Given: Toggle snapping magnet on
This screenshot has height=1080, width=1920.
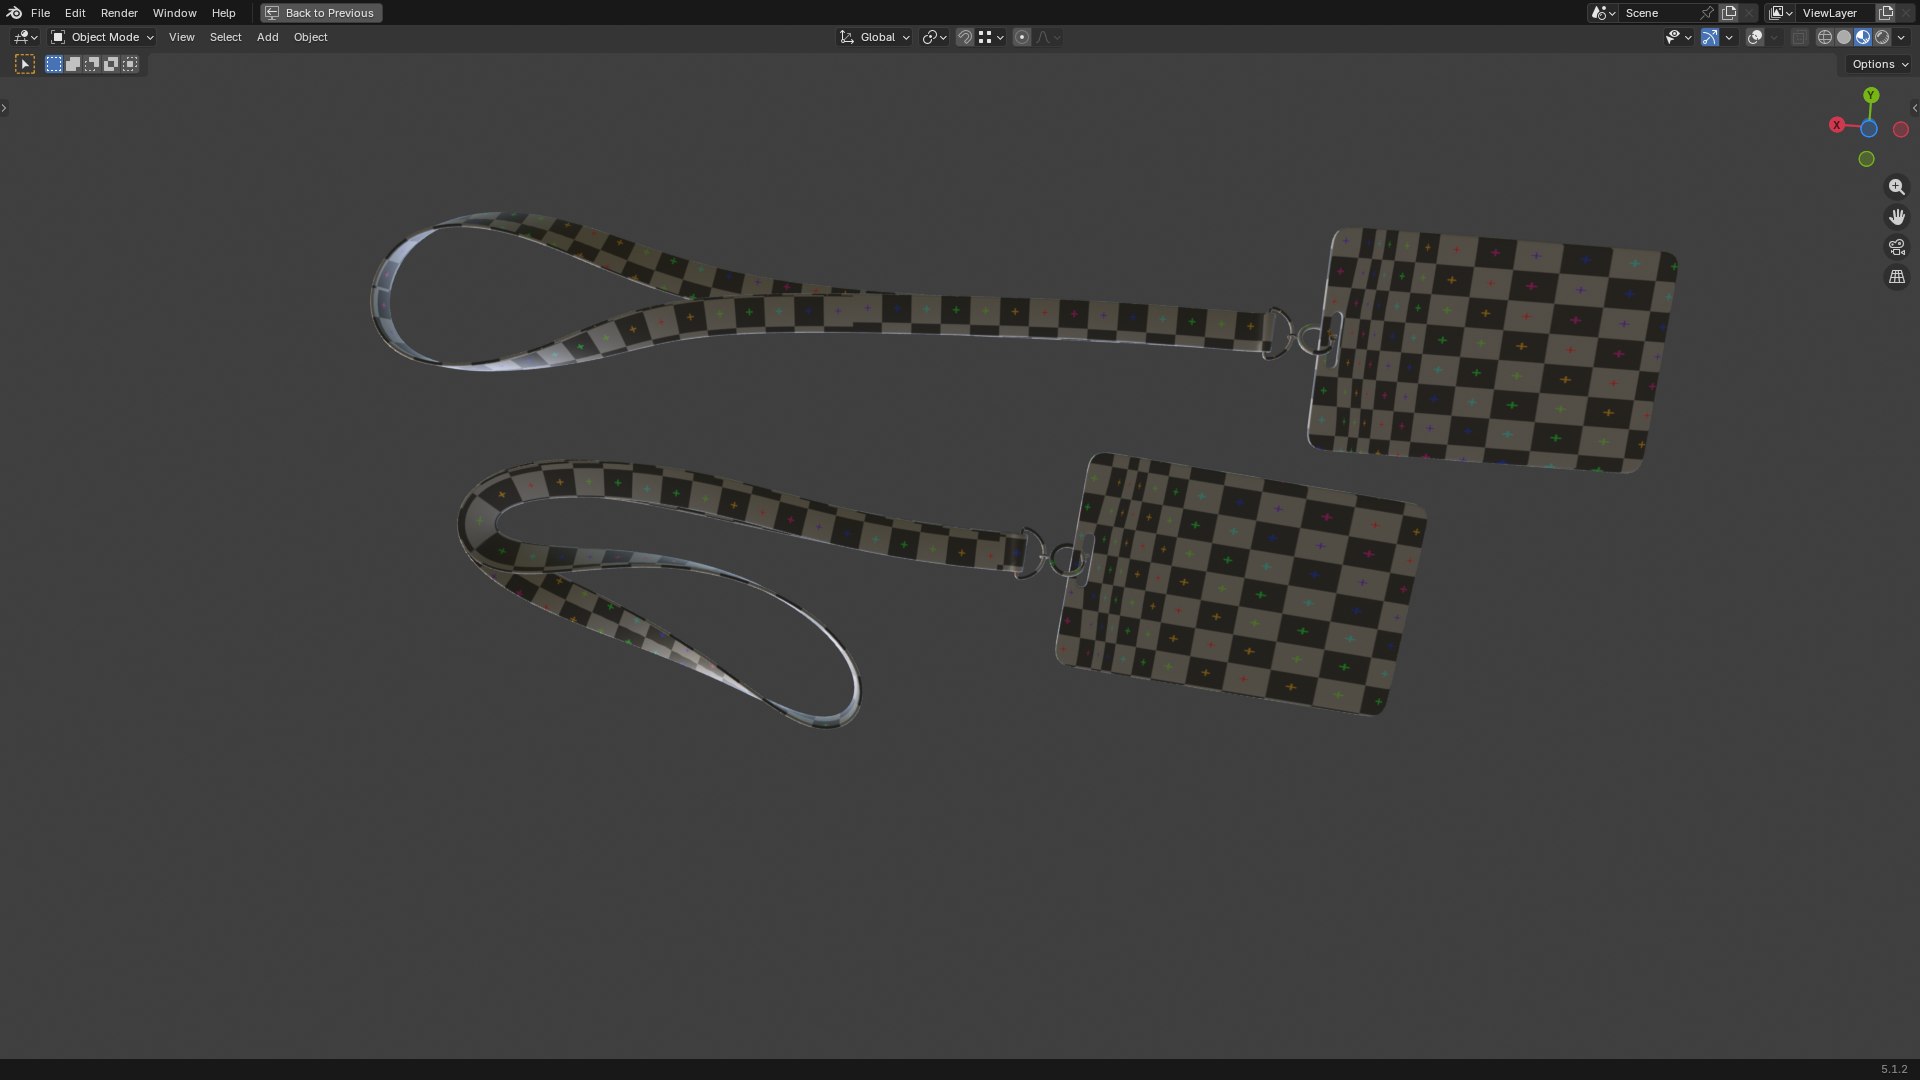Looking at the screenshot, I should pyautogui.click(x=965, y=37).
